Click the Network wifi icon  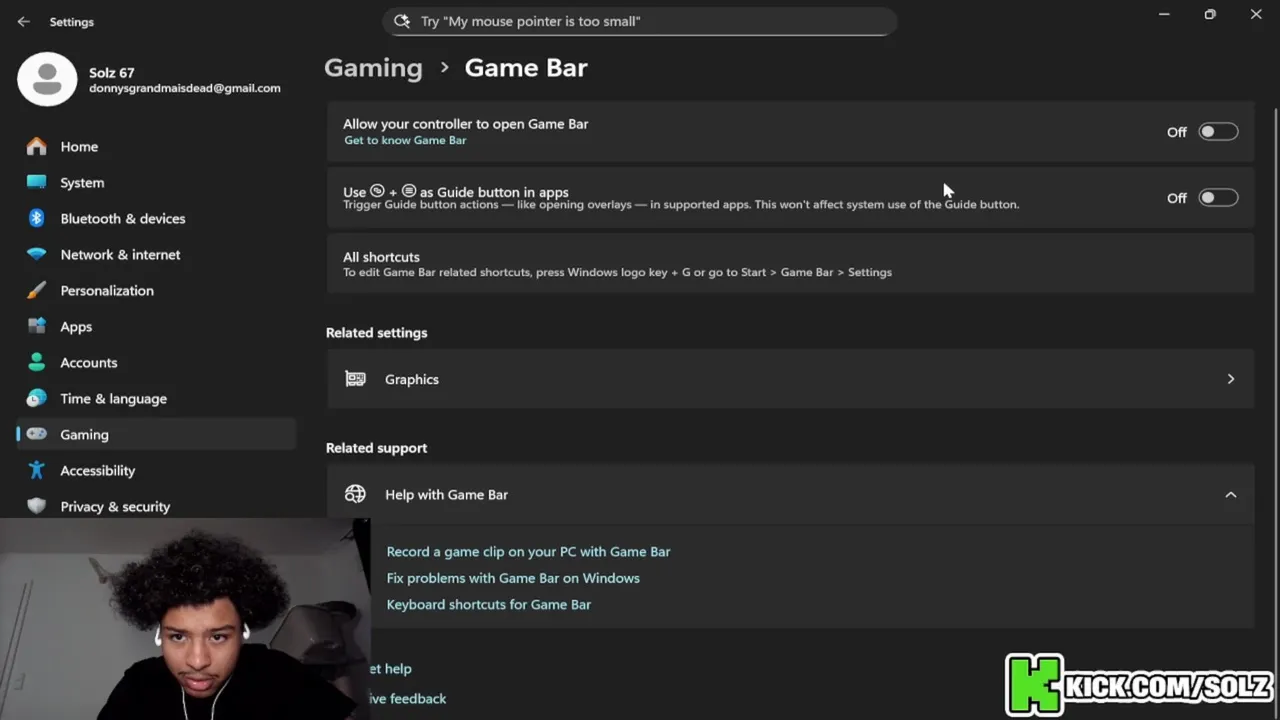pyautogui.click(x=37, y=254)
